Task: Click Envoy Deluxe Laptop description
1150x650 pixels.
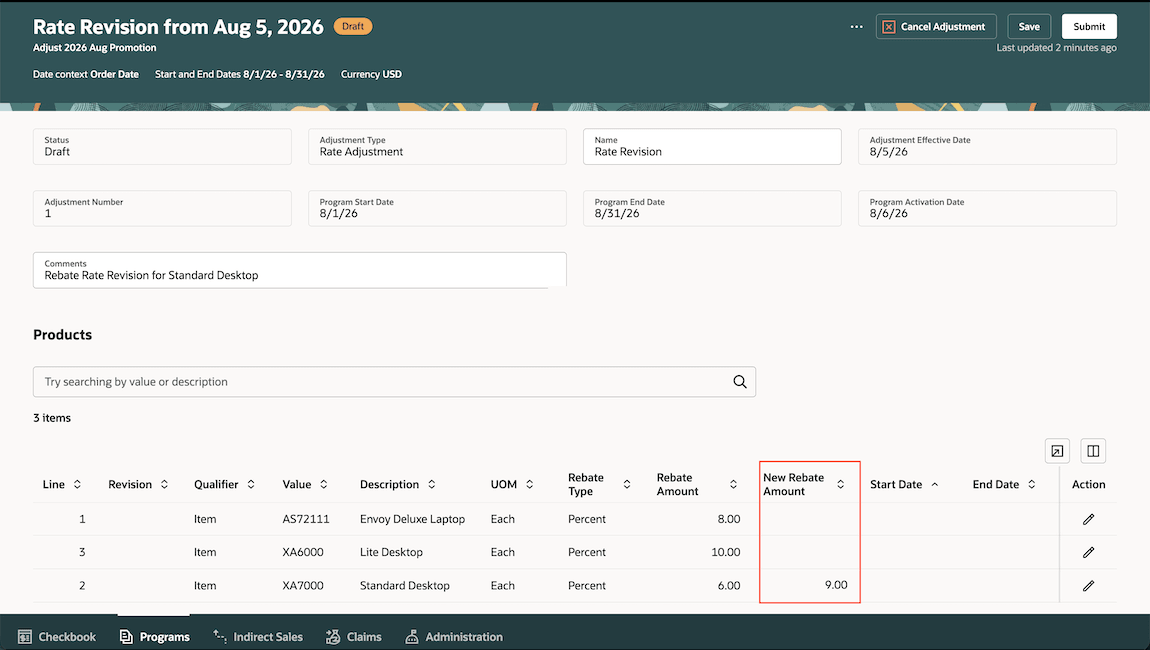Action: point(412,519)
